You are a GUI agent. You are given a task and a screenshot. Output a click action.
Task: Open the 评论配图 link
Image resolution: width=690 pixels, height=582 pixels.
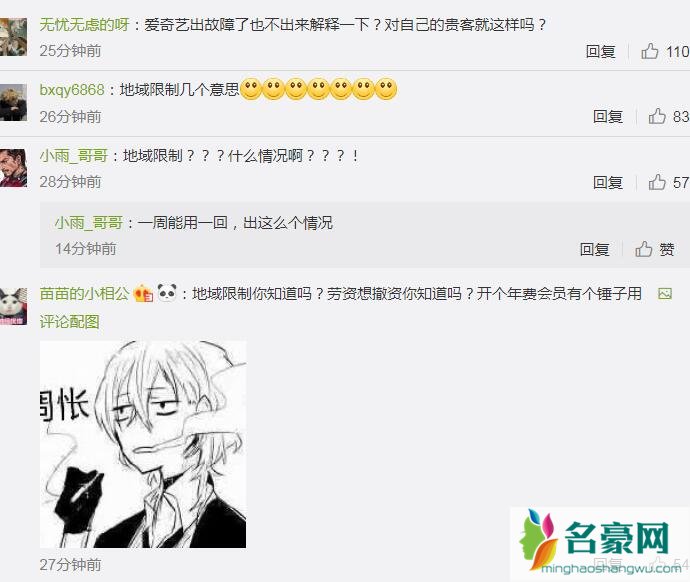(x=70, y=322)
